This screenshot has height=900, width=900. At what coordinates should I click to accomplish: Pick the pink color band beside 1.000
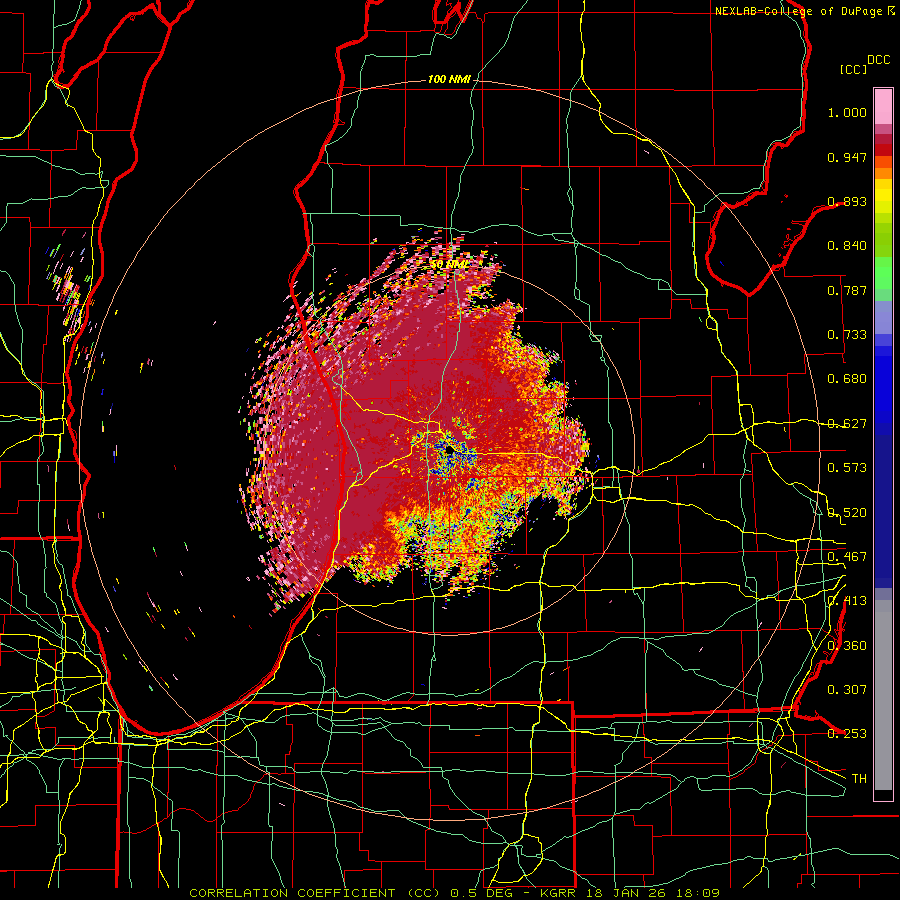tap(883, 107)
